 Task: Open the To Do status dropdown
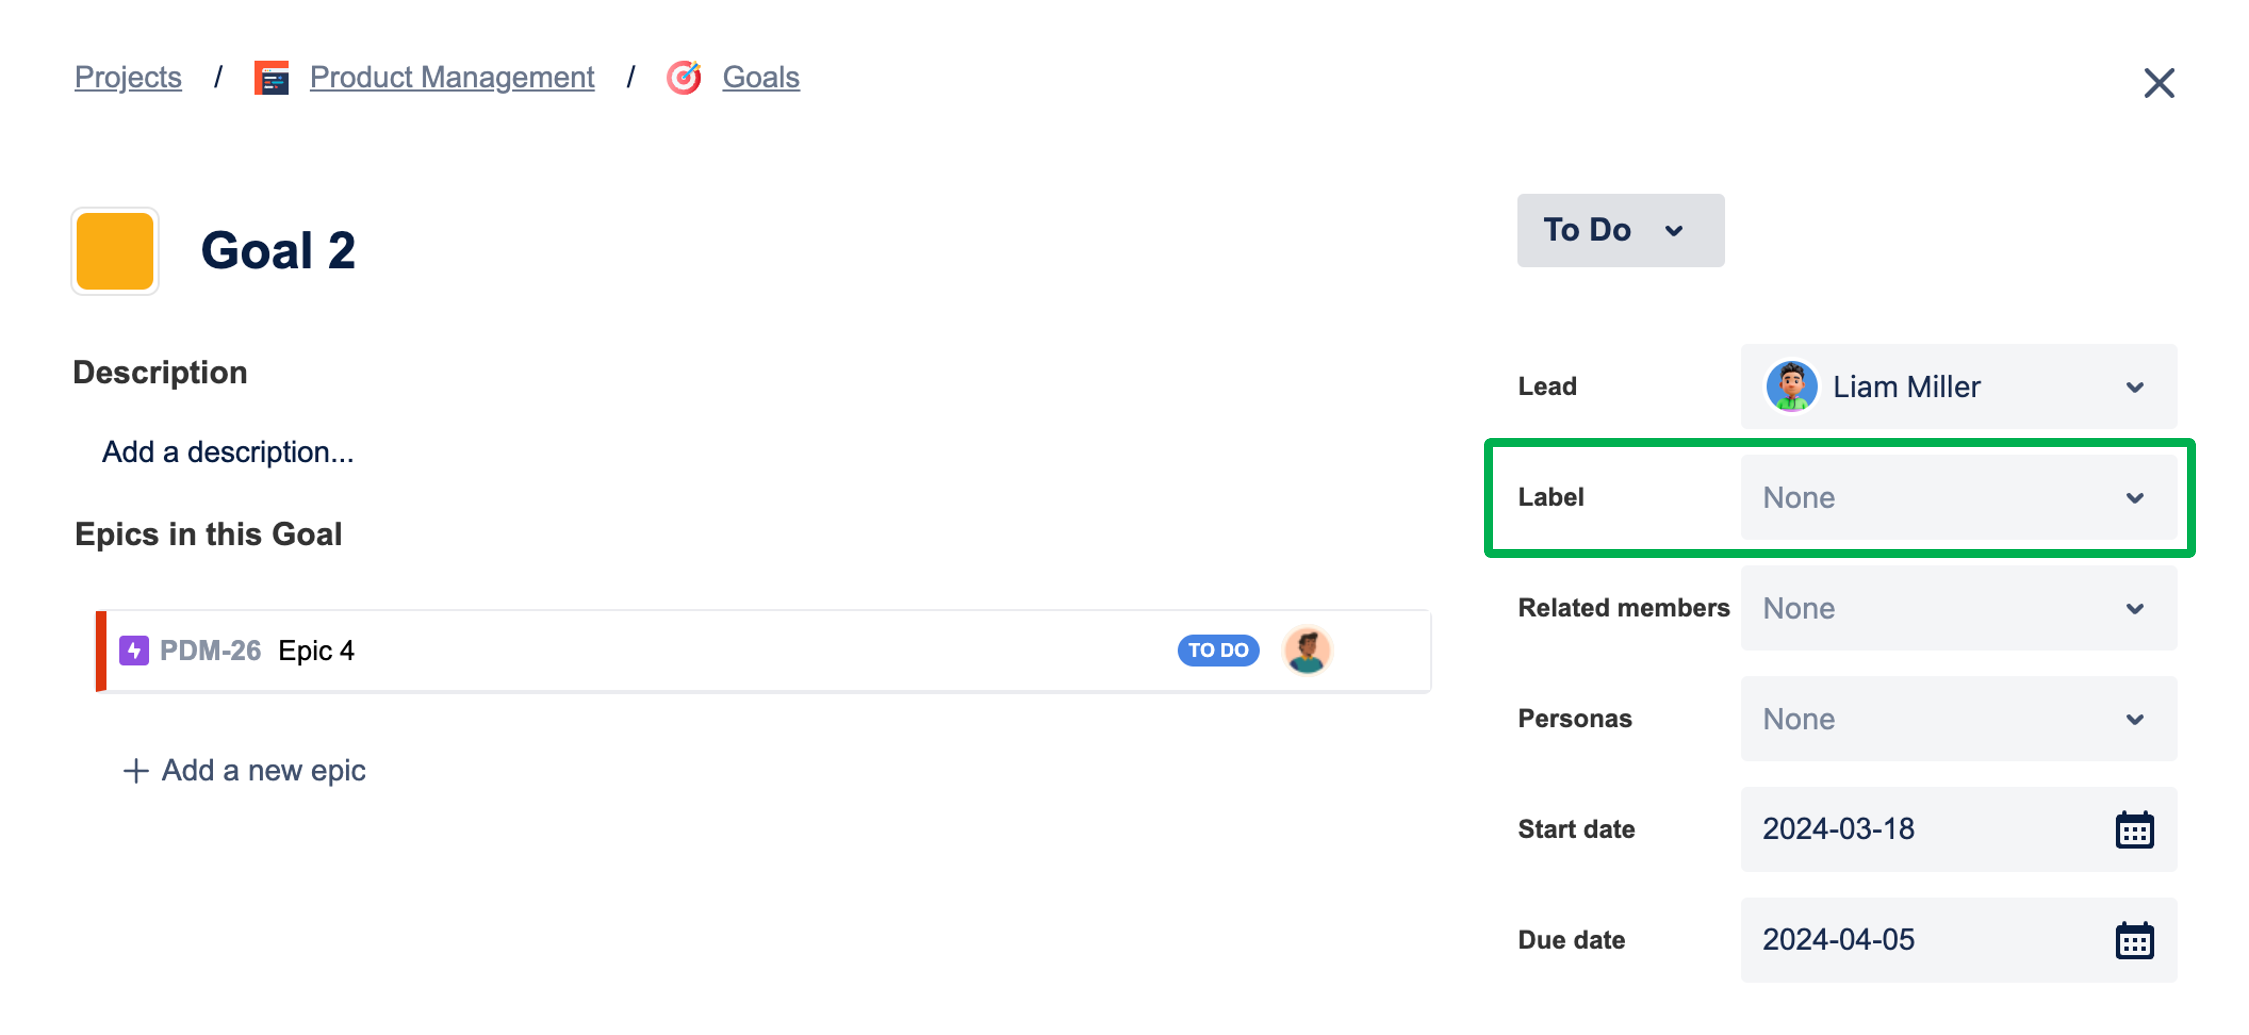pos(1620,231)
